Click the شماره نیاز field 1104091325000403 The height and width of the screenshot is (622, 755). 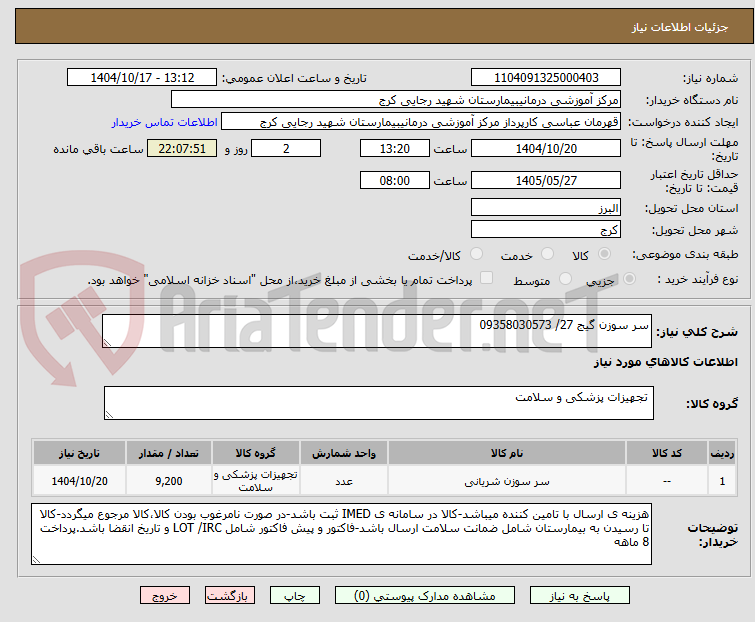(x=546, y=78)
